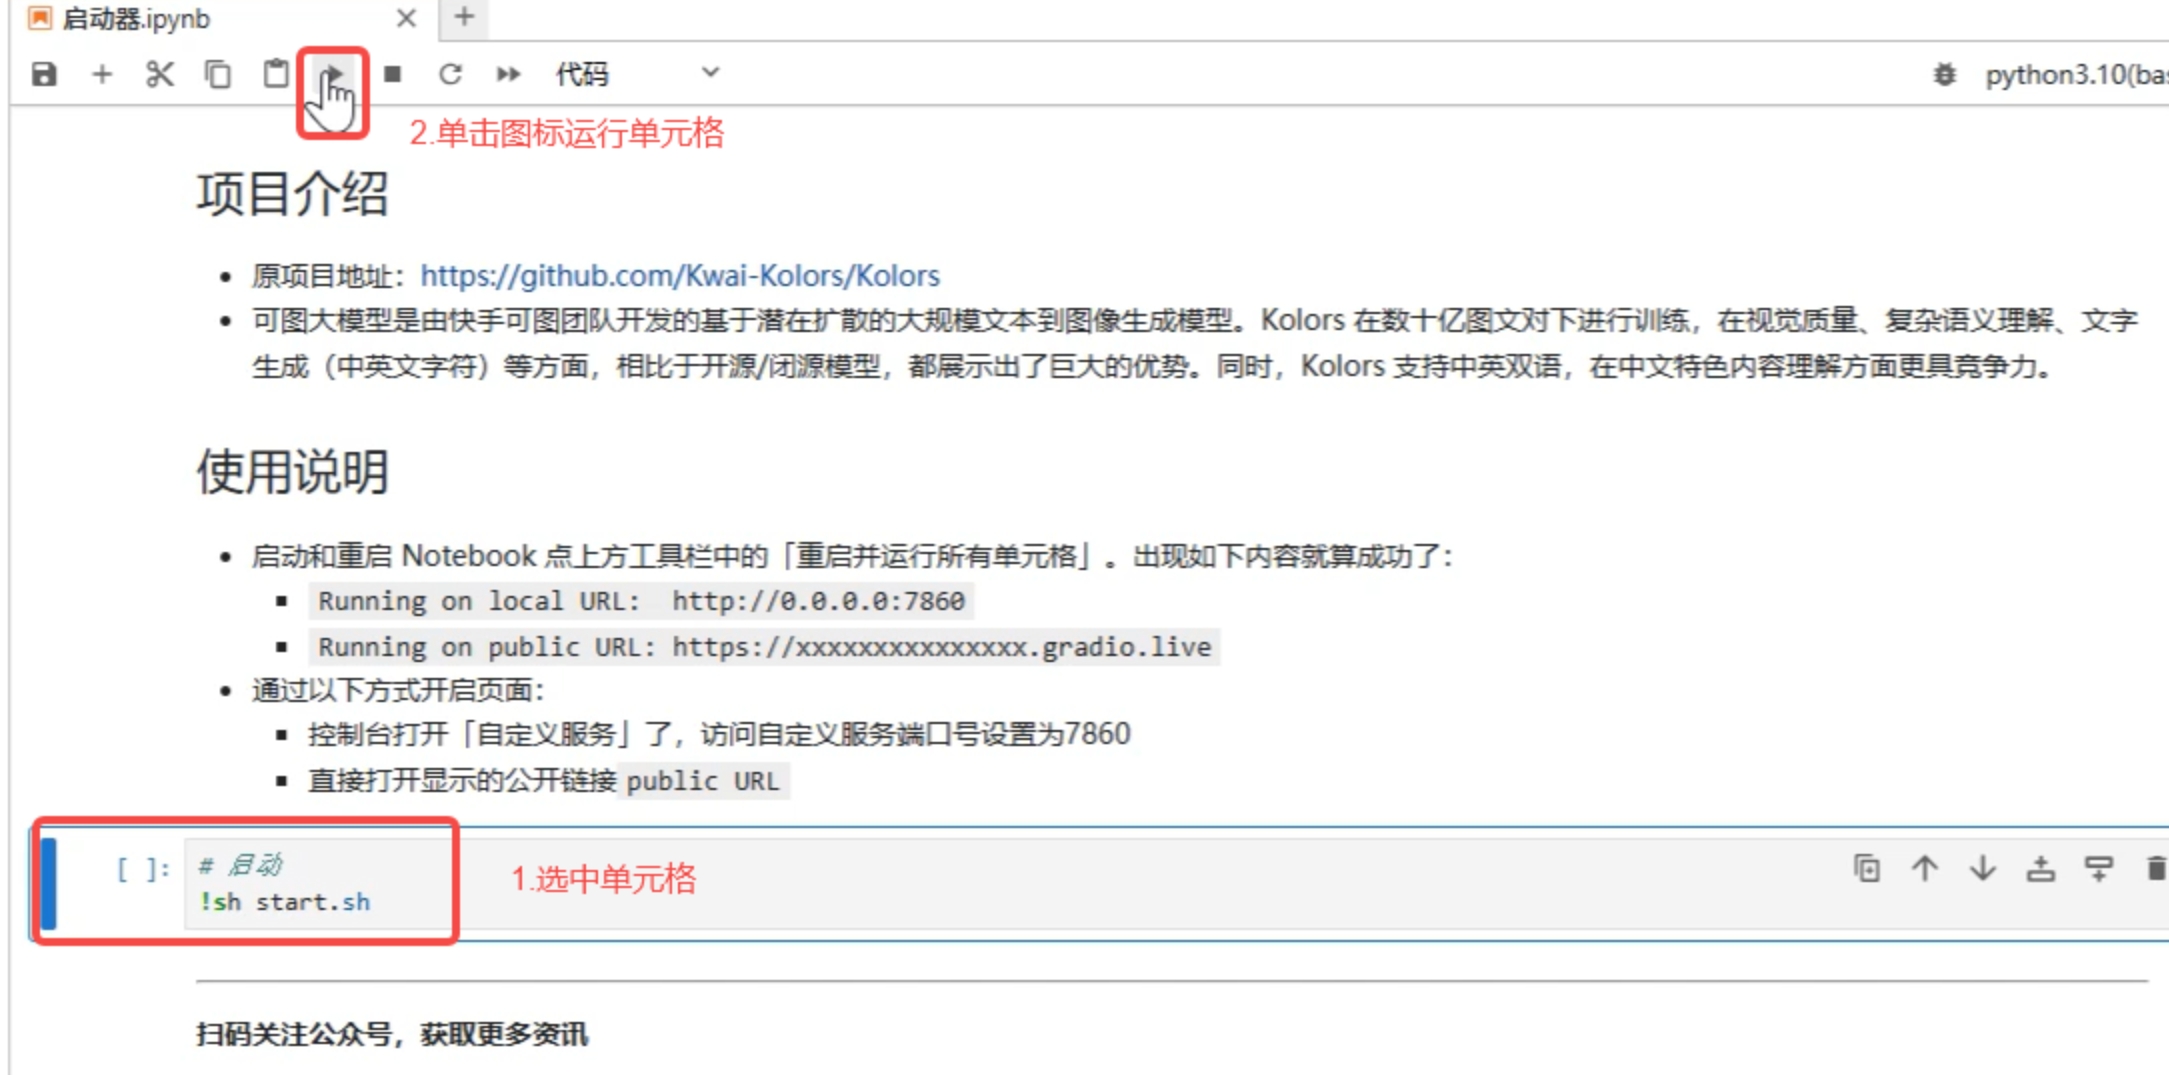Run the selected cell with the play icon
This screenshot has height=1075, width=2169.
(x=333, y=74)
